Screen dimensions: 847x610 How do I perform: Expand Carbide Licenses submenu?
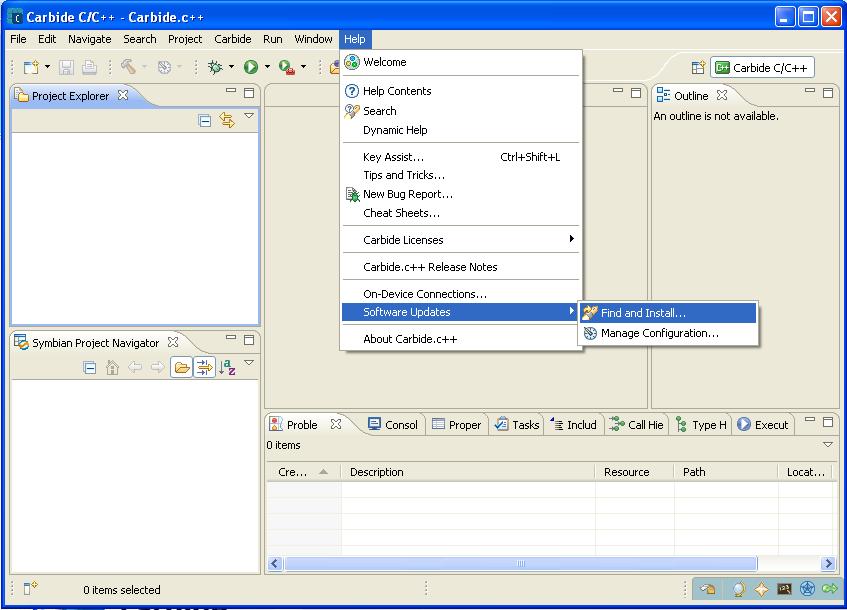(460, 239)
